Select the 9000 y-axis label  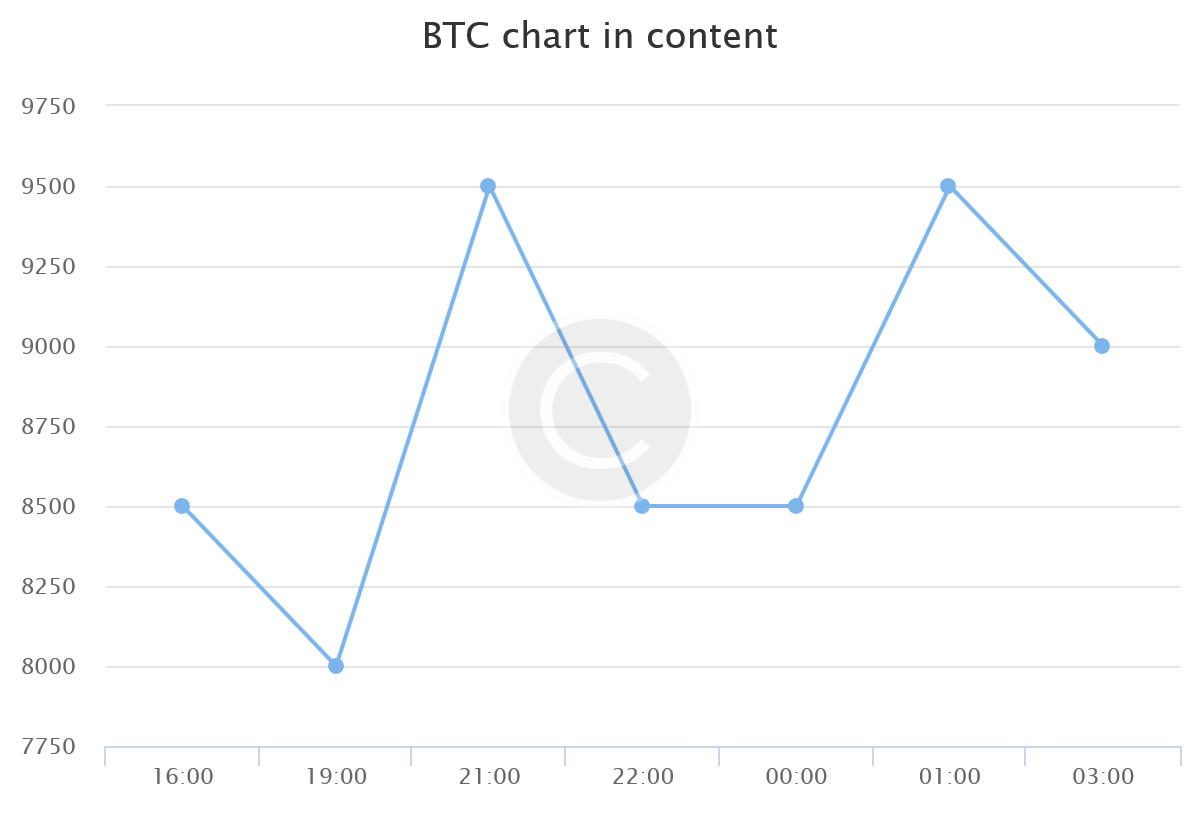point(49,347)
